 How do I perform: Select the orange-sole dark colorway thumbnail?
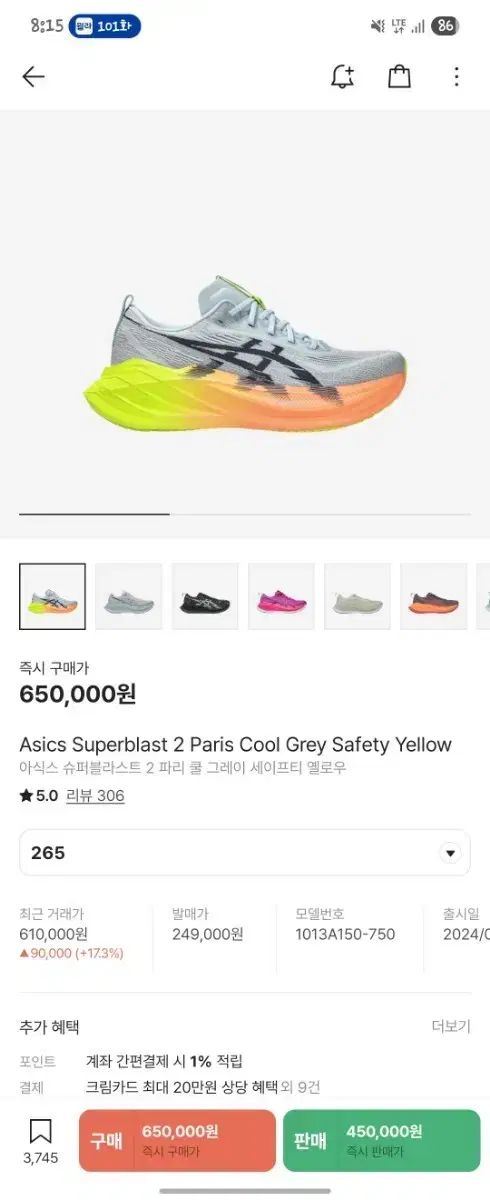433,597
